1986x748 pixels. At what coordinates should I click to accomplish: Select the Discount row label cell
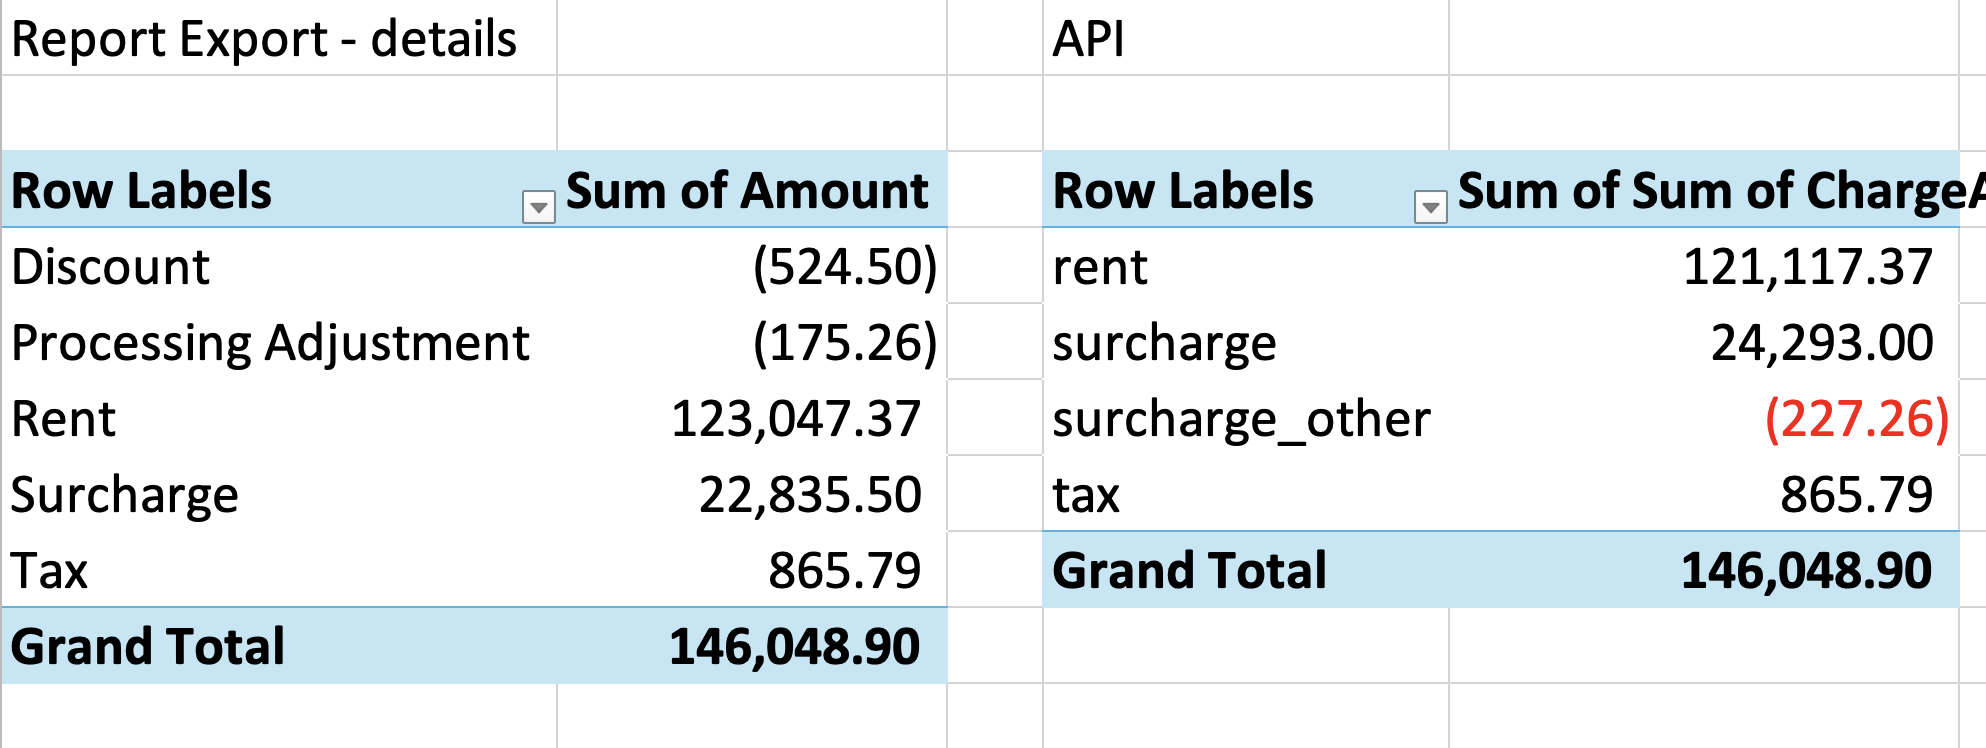(110, 267)
